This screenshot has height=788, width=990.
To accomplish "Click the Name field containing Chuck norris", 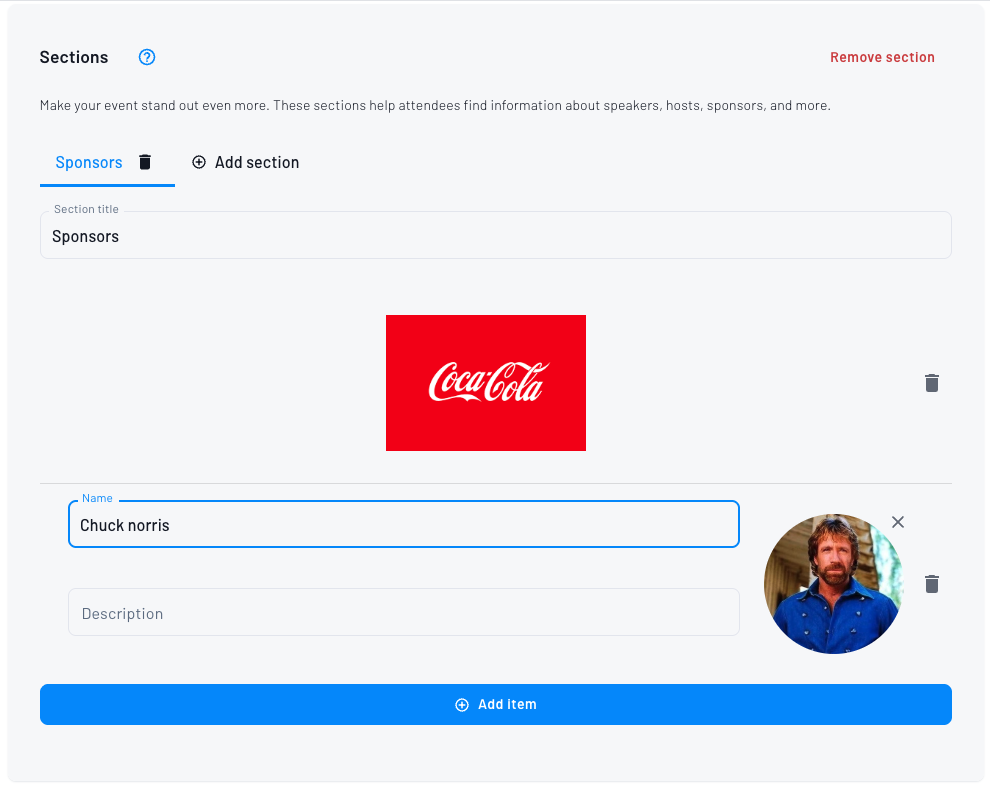I will coord(403,525).
